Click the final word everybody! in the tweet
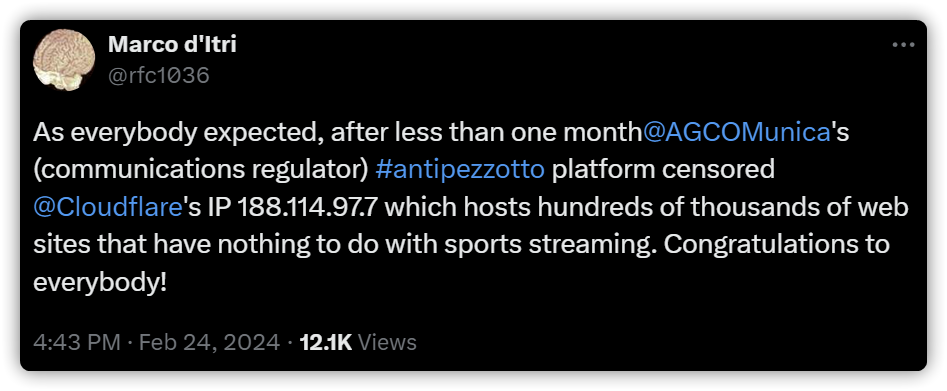Image resolution: width=947 pixels, height=391 pixels. coord(100,282)
